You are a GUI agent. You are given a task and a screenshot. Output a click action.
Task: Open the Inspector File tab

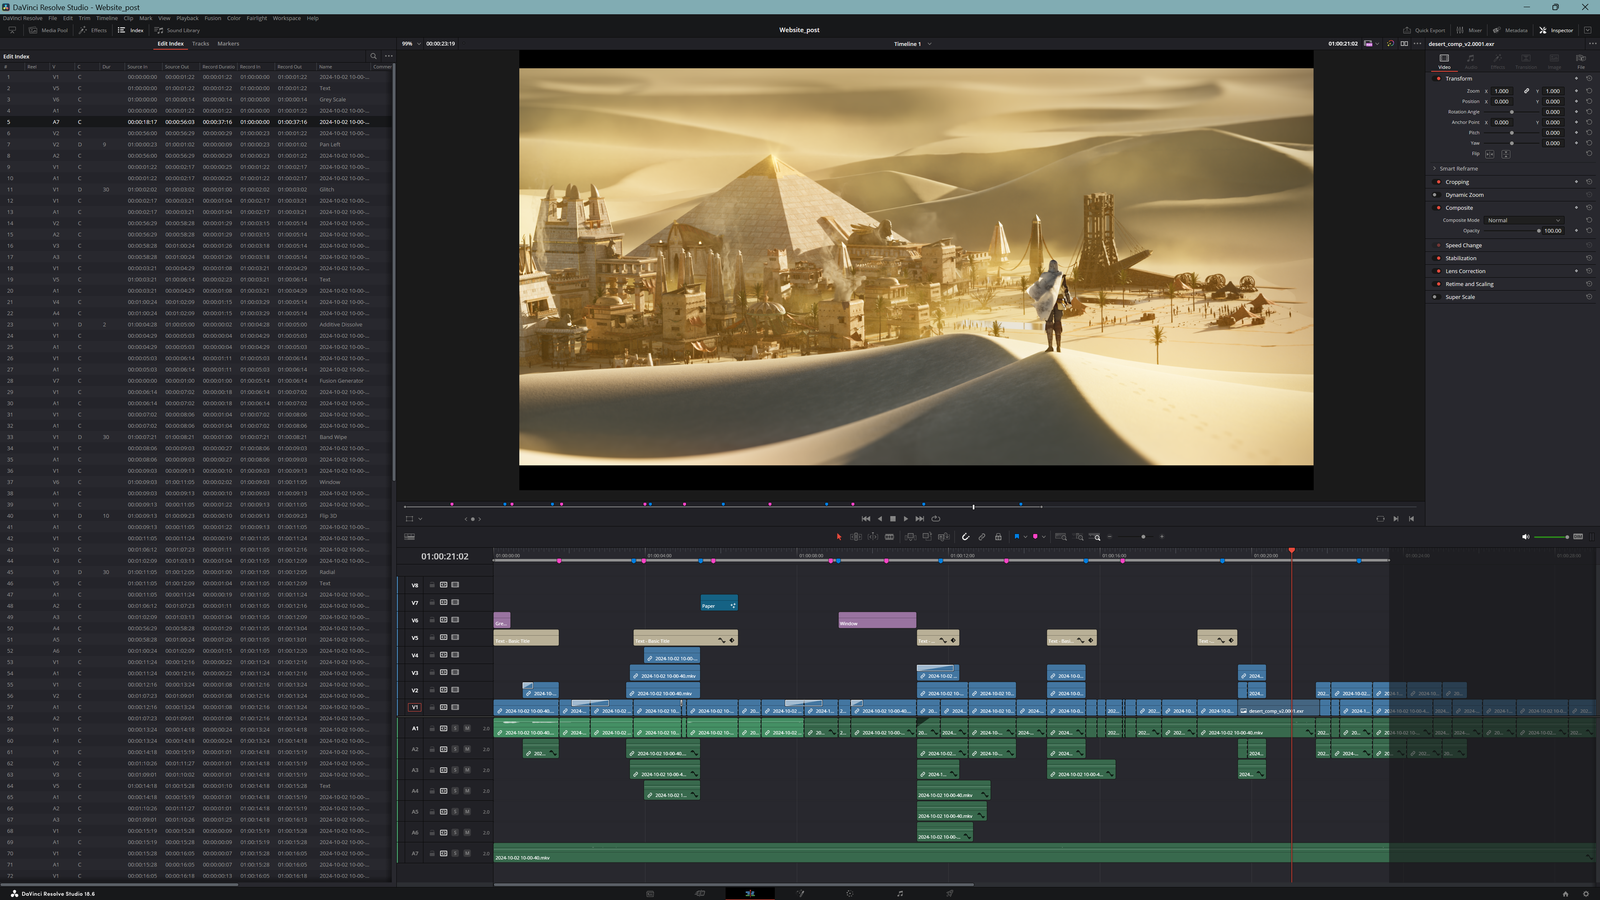coord(1581,62)
